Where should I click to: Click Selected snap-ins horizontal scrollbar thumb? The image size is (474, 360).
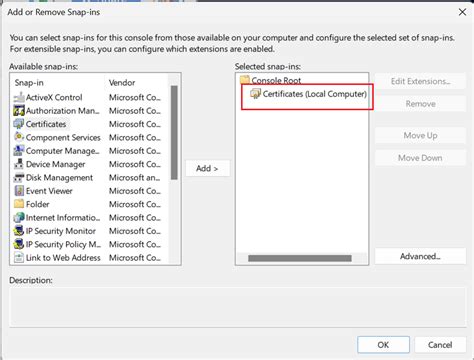click(300, 258)
